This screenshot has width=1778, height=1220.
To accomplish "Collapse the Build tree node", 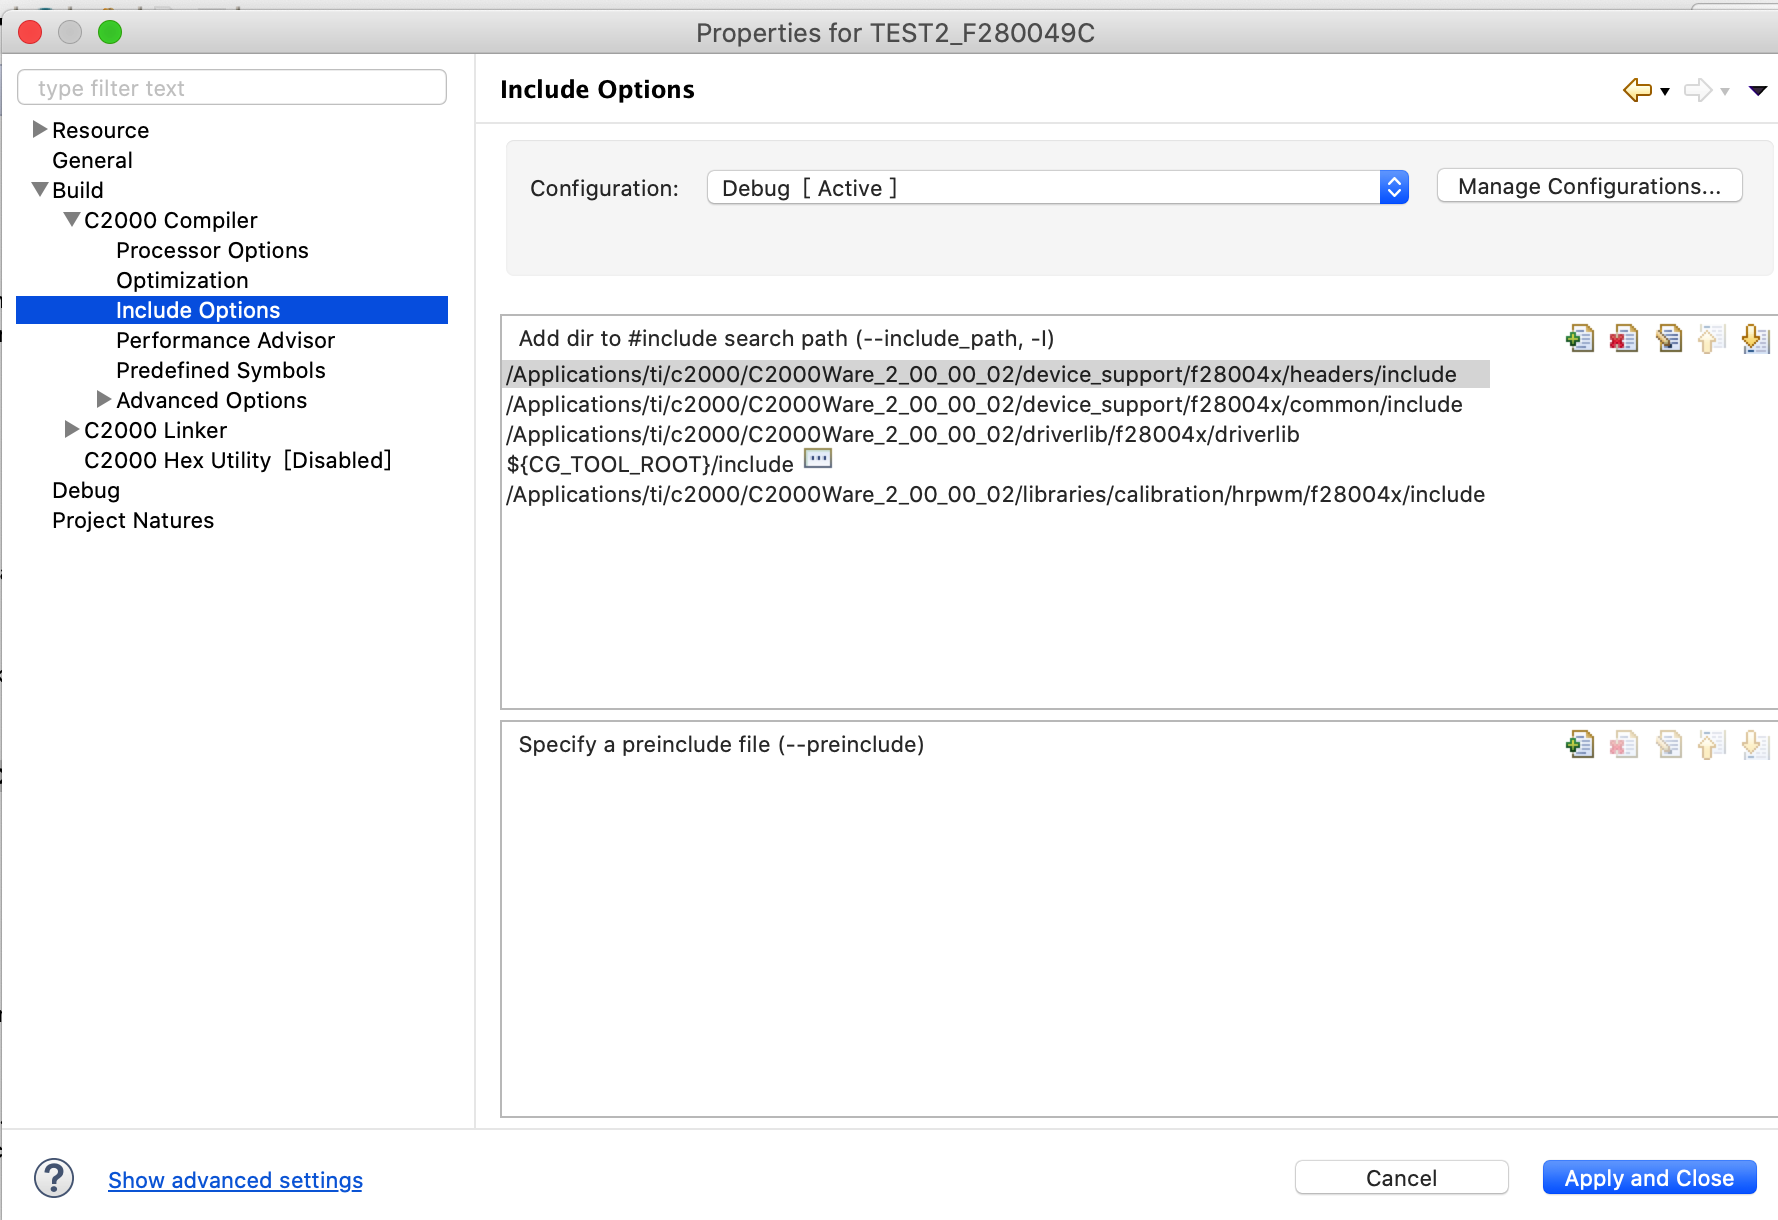I will pos(40,189).
